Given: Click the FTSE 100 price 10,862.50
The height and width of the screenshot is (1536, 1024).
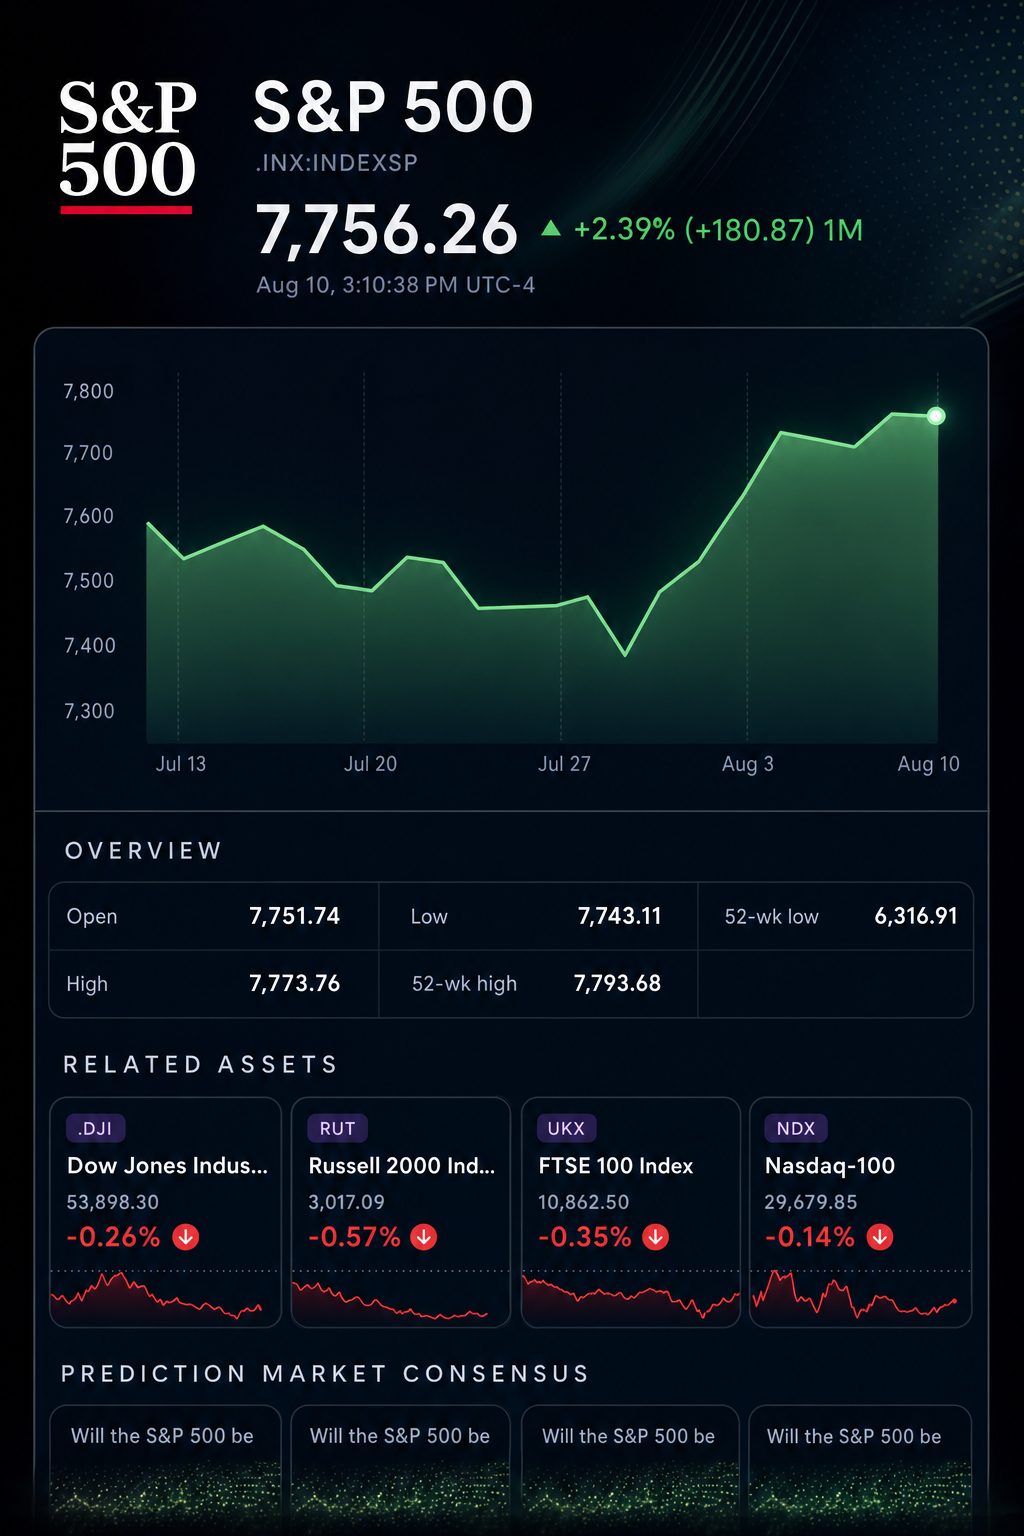Looking at the screenshot, I should coord(583,1202).
